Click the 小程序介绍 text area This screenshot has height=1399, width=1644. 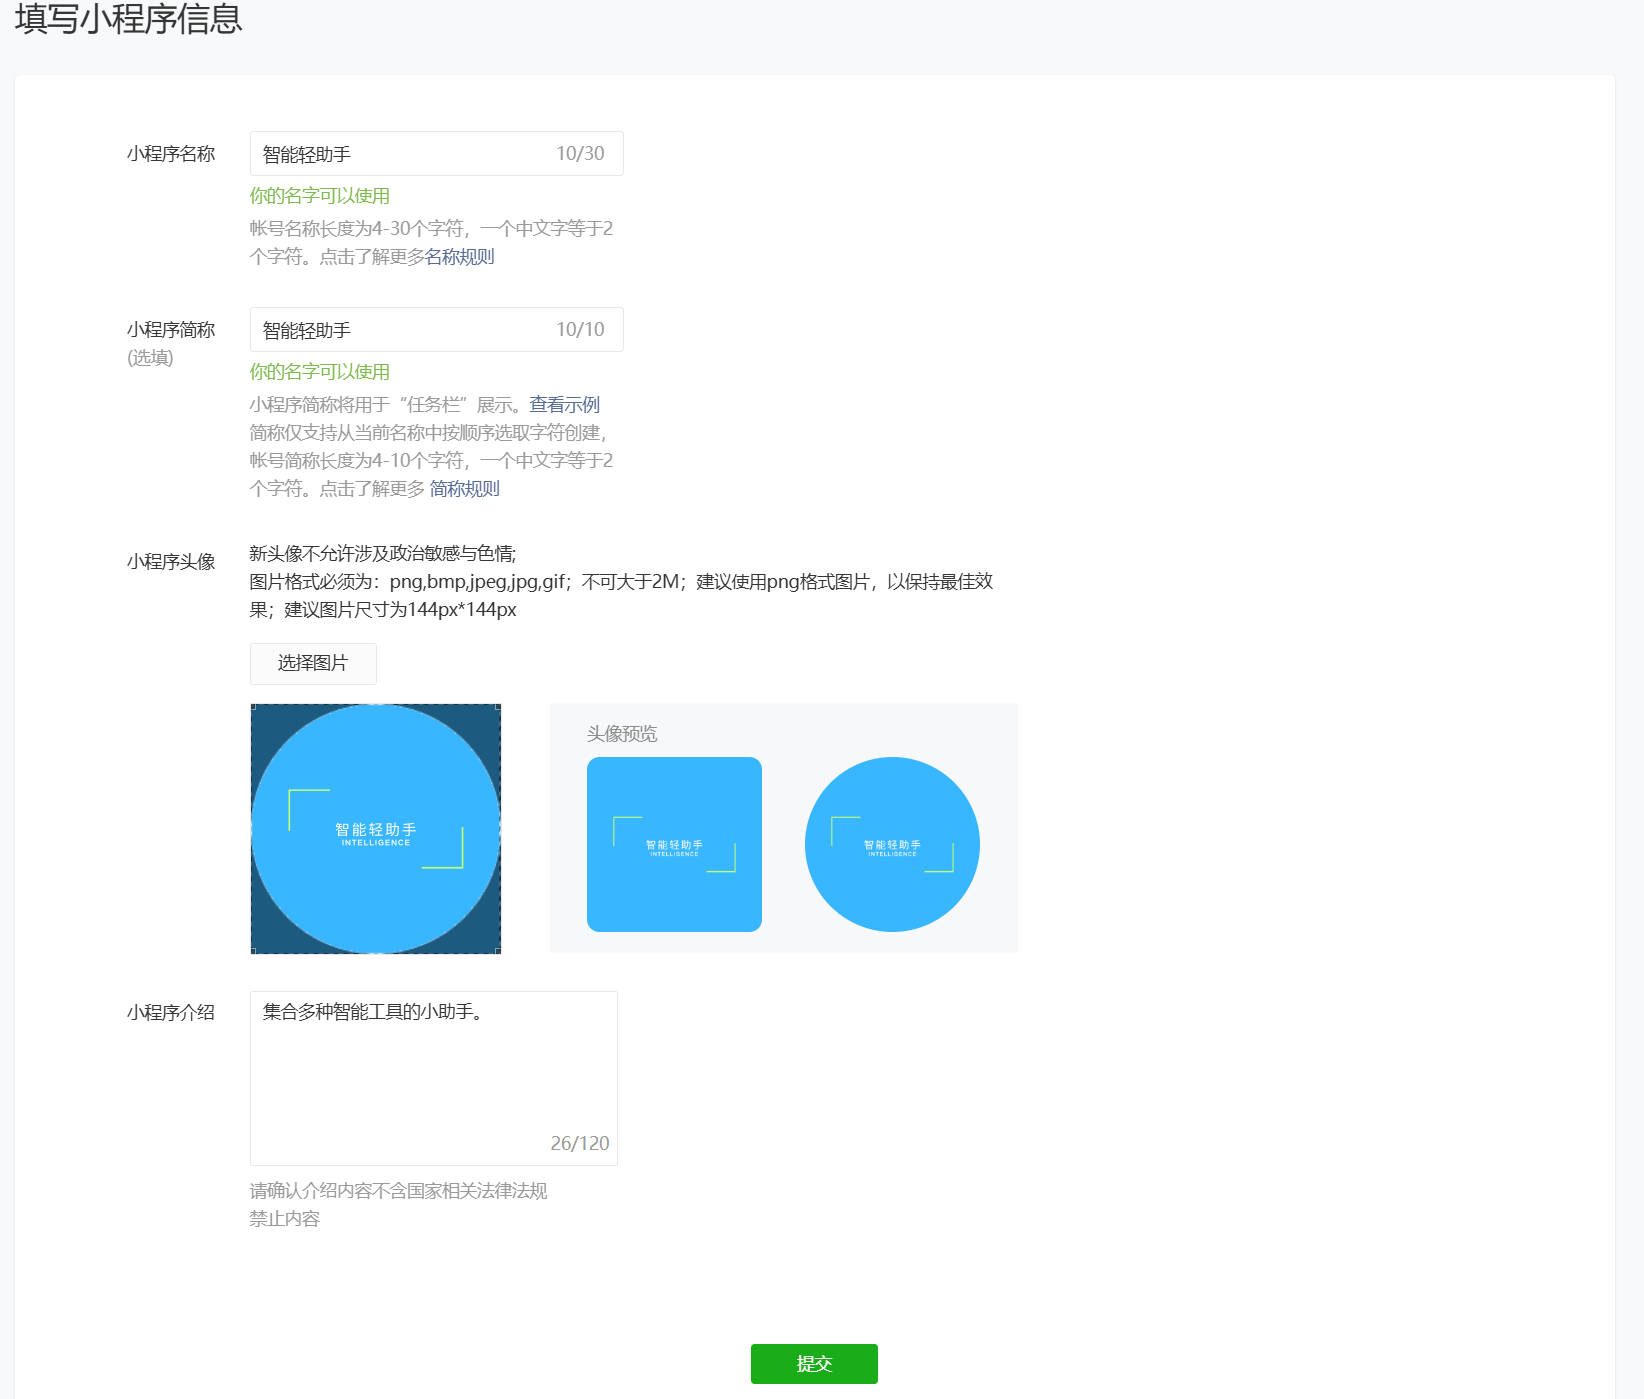point(434,1078)
